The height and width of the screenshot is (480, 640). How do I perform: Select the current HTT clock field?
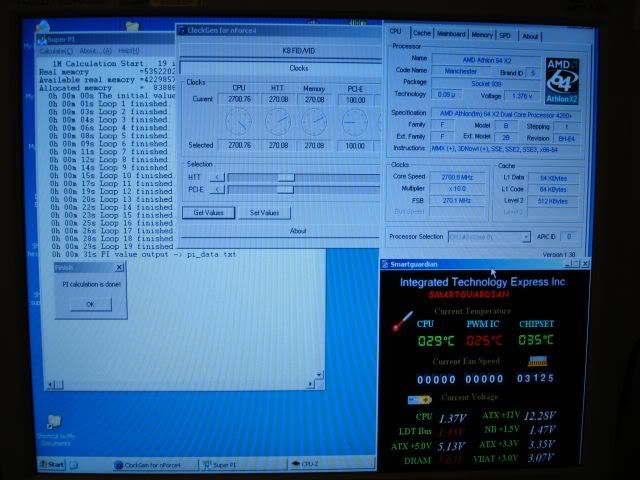278,99
